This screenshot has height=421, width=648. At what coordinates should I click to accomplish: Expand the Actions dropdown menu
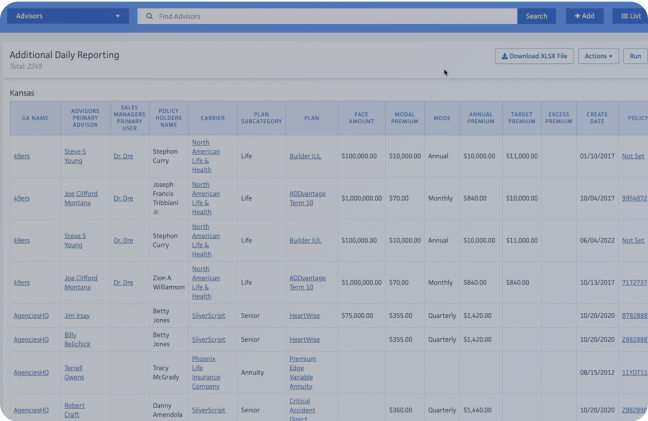pyautogui.click(x=598, y=56)
